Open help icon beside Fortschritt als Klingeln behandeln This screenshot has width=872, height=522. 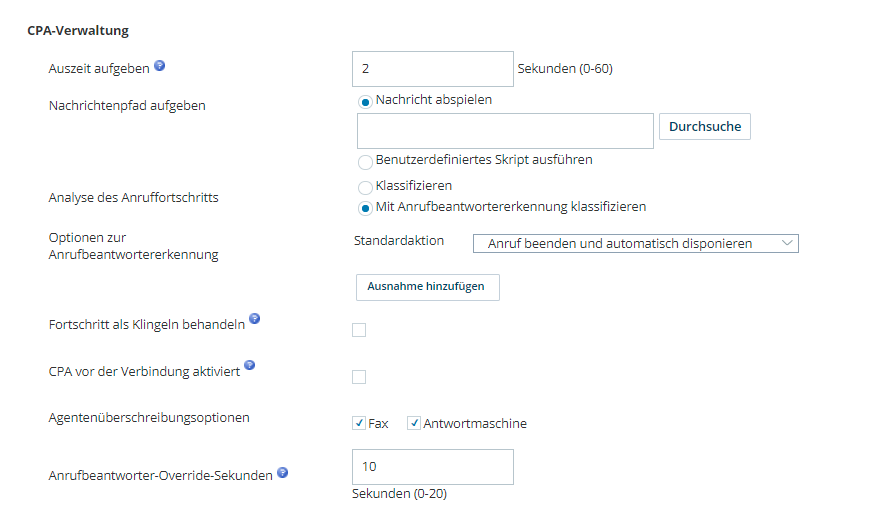(x=254, y=319)
